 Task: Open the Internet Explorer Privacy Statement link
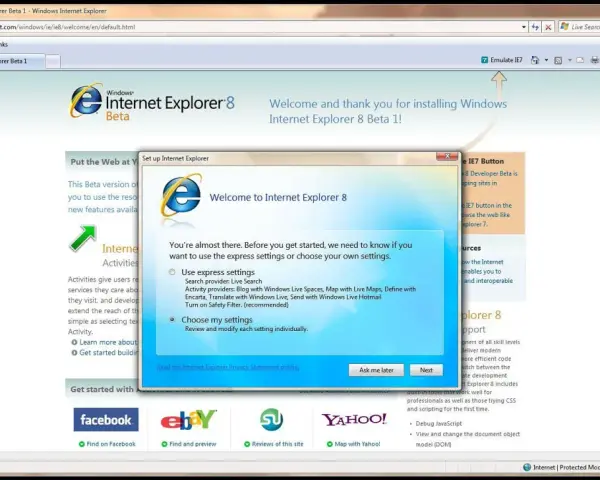coord(228,367)
